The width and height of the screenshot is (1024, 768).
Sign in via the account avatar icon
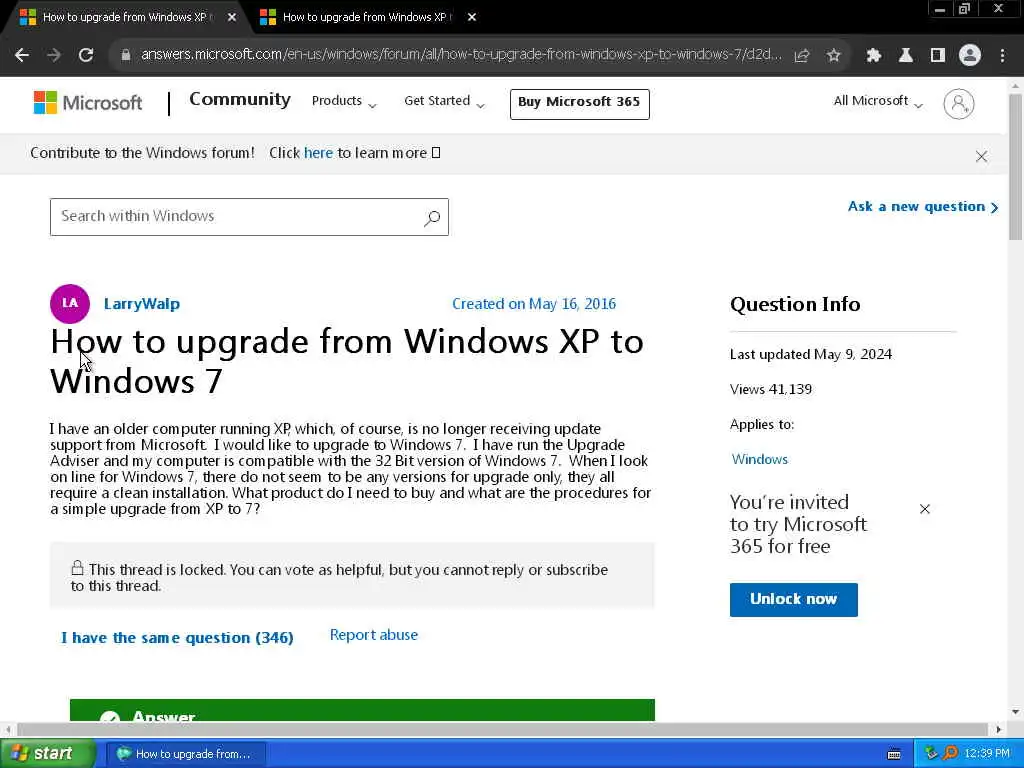coord(959,104)
